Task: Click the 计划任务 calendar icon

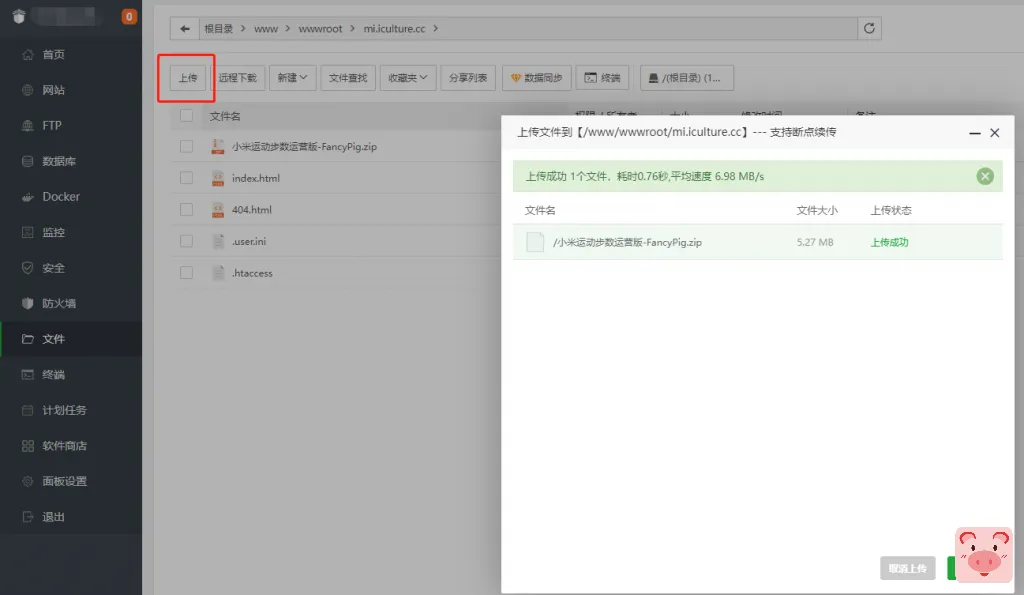Action: (27, 410)
